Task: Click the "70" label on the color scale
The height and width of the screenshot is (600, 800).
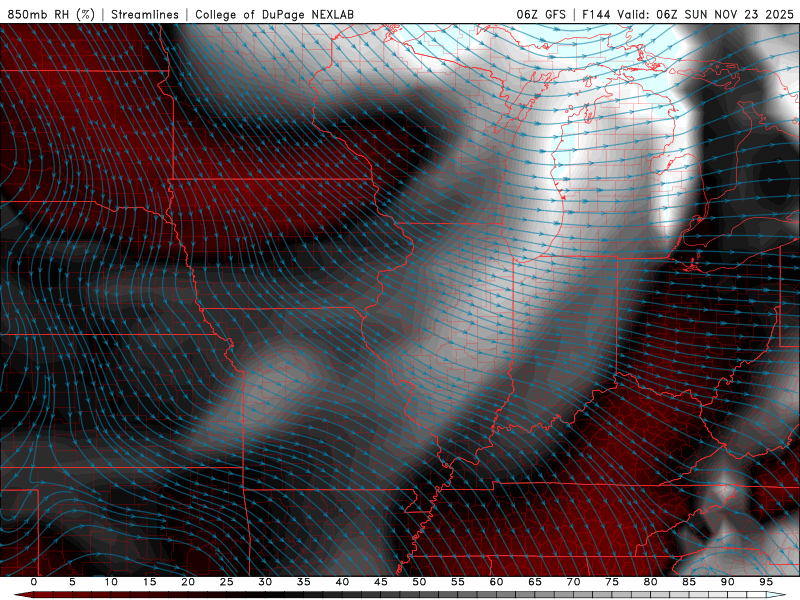Action: (573, 582)
